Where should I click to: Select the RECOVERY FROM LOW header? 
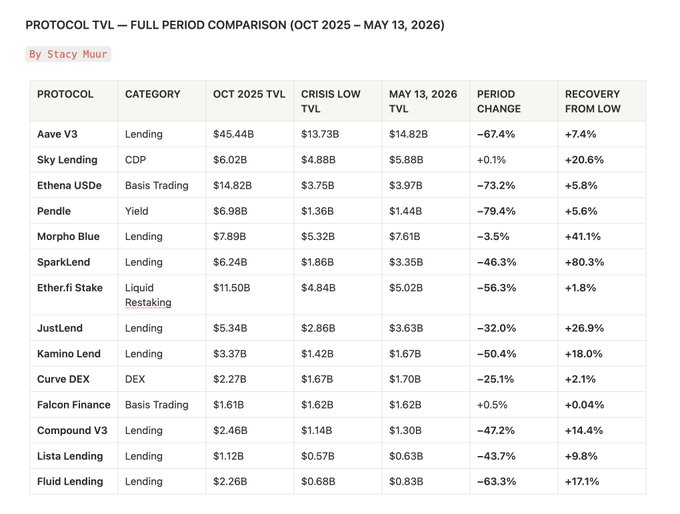pos(592,101)
